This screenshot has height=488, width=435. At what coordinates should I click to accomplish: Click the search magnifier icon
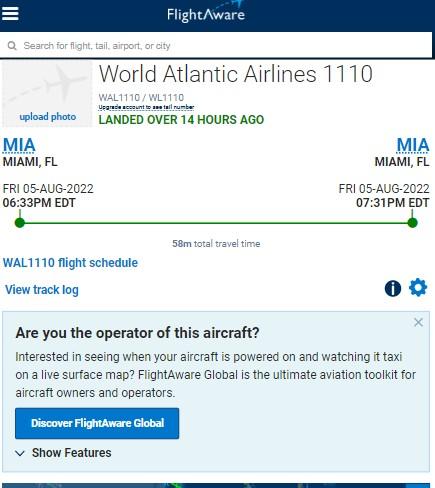tap(12, 46)
